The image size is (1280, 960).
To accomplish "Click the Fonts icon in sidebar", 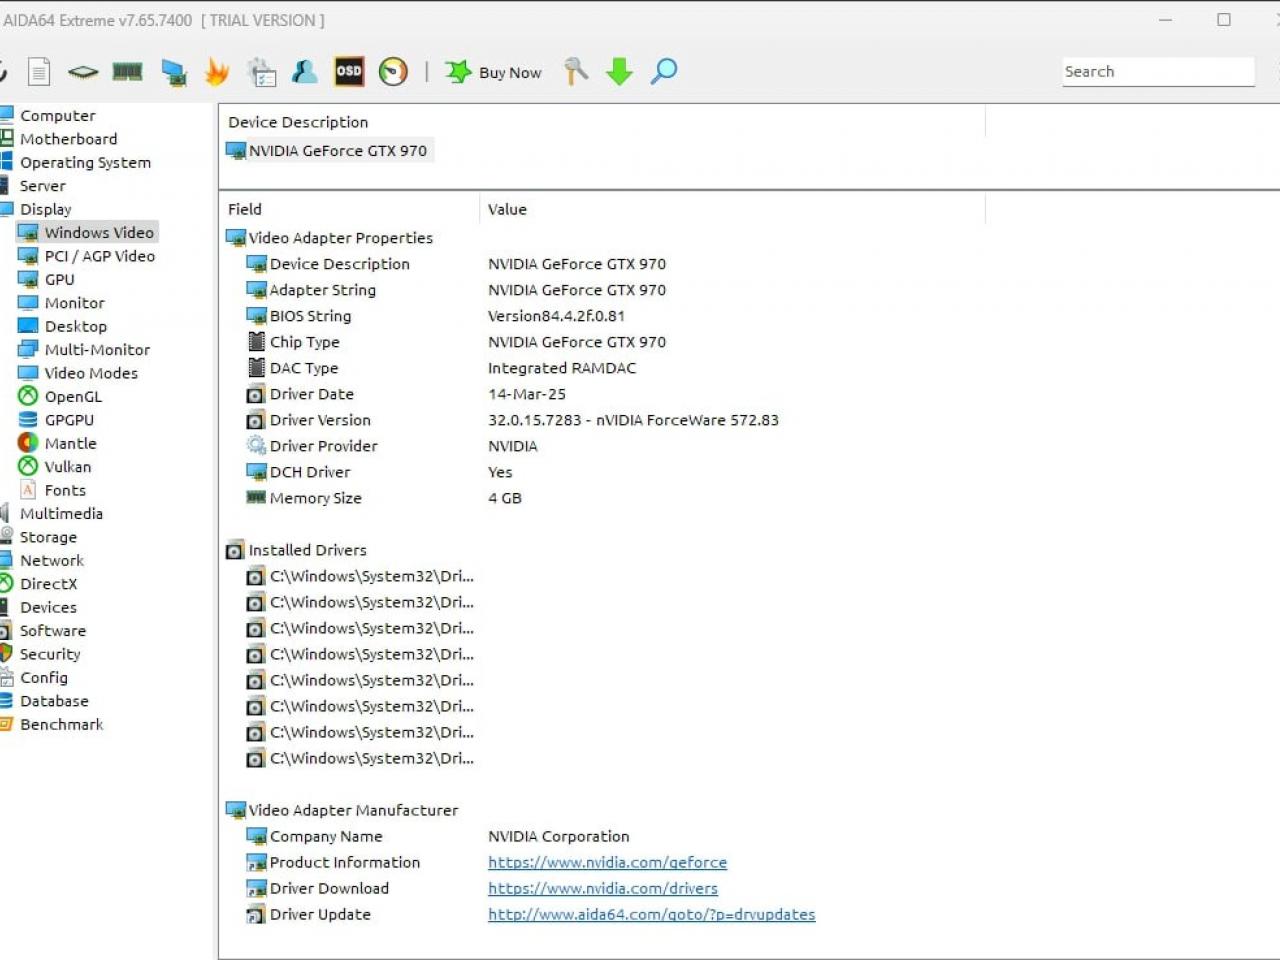I will (28, 490).
